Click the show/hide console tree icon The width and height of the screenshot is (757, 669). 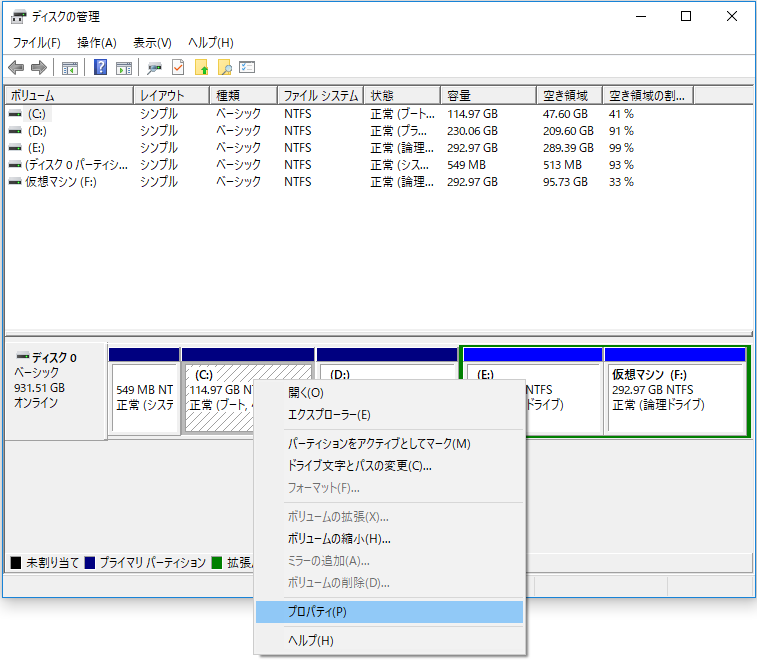[x=69, y=68]
